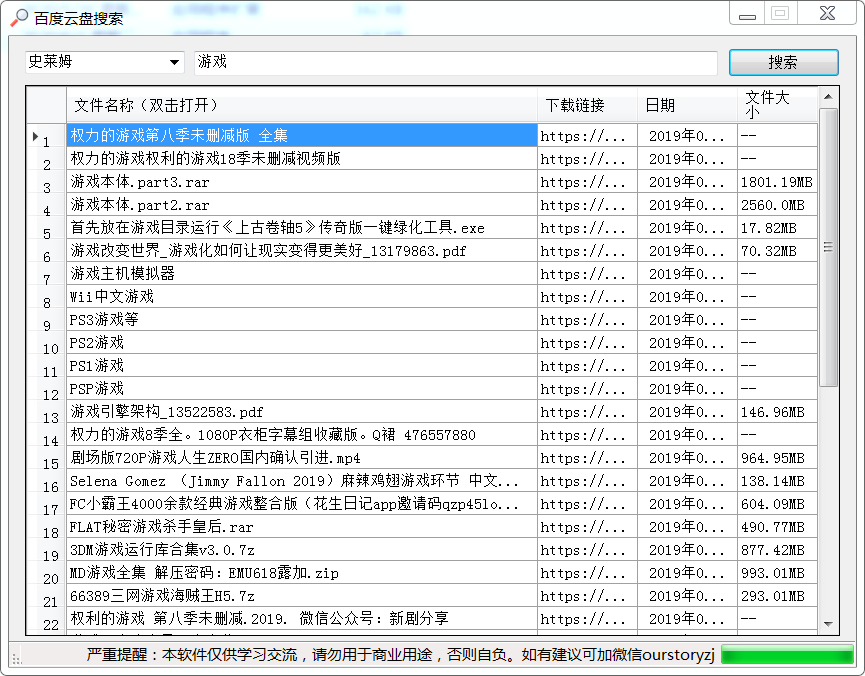Click the vertical scrollbar thumb
Viewport: 865px width, 676px height.
click(828, 247)
